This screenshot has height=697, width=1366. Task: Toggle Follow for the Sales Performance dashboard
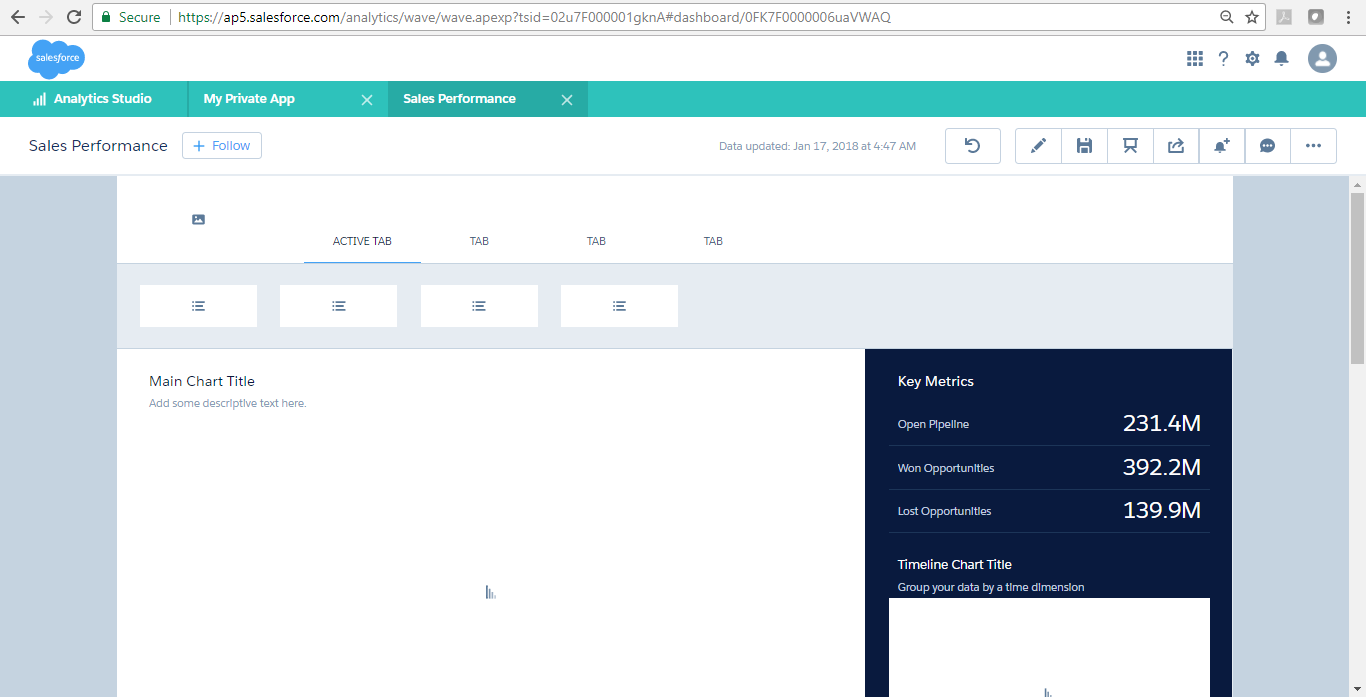pyautogui.click(x=221, y=145)
